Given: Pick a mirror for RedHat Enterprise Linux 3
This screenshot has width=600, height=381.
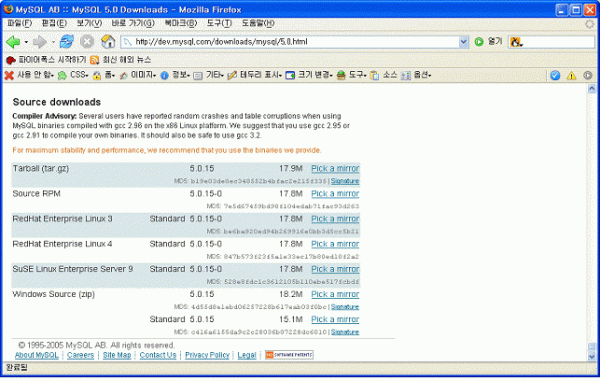Looking at the screenshot, I should point(335,219).
